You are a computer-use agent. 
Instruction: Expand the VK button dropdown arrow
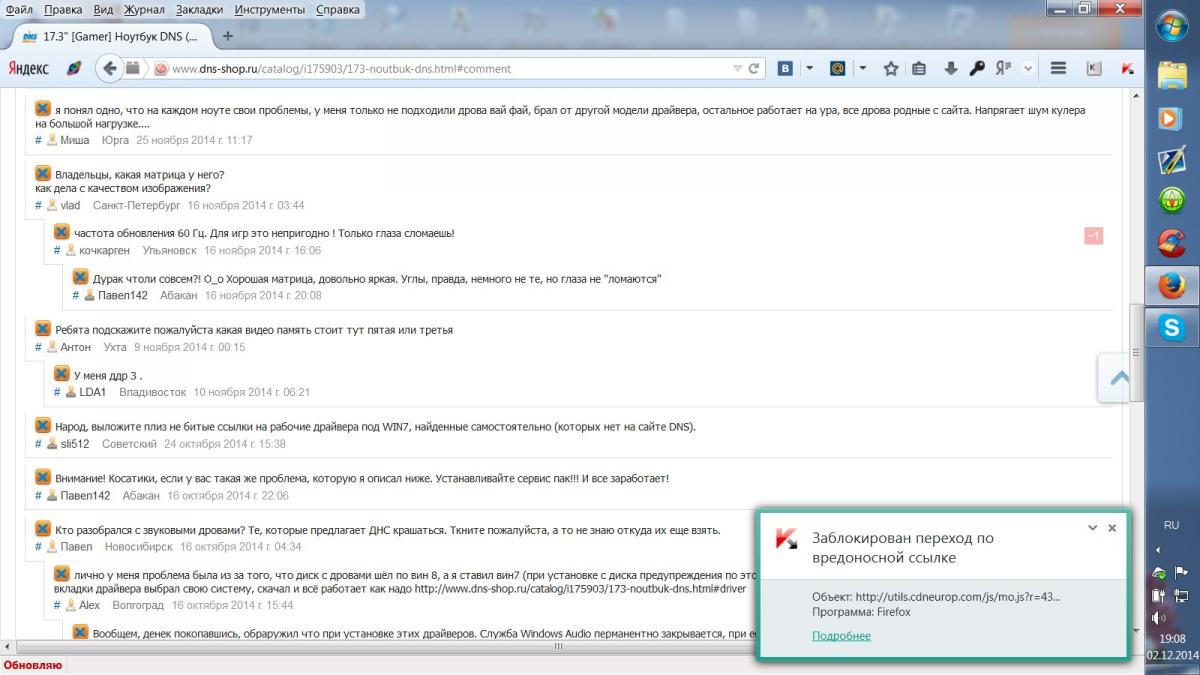809,69
